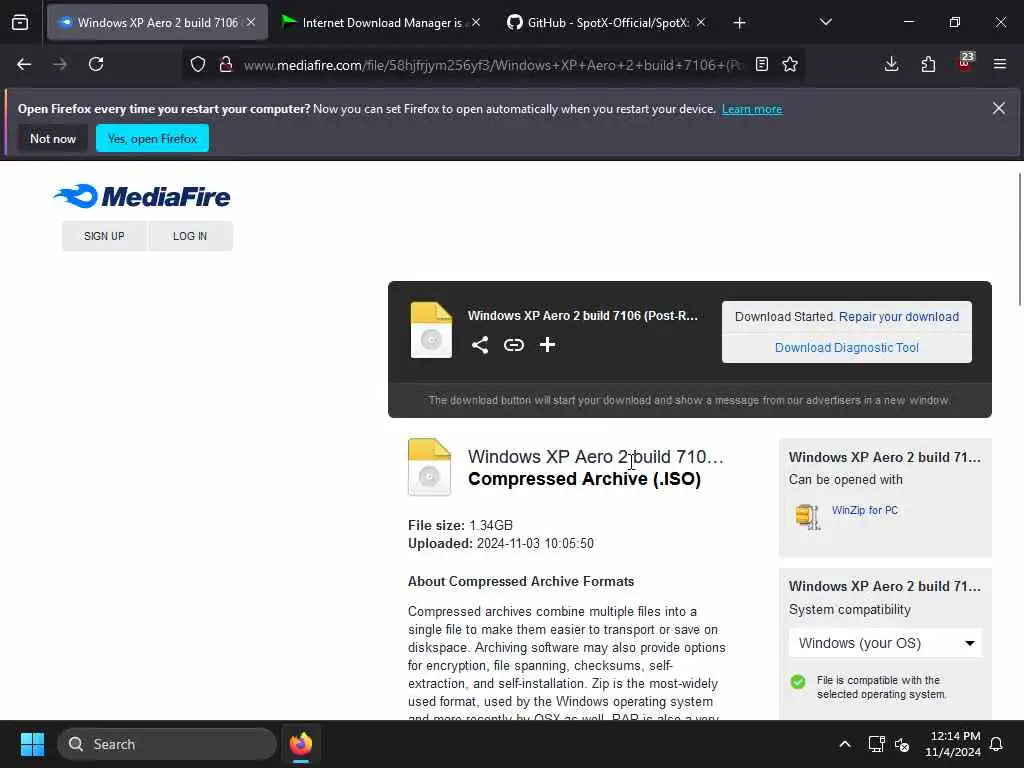List all tabs with the chevron

825,22
